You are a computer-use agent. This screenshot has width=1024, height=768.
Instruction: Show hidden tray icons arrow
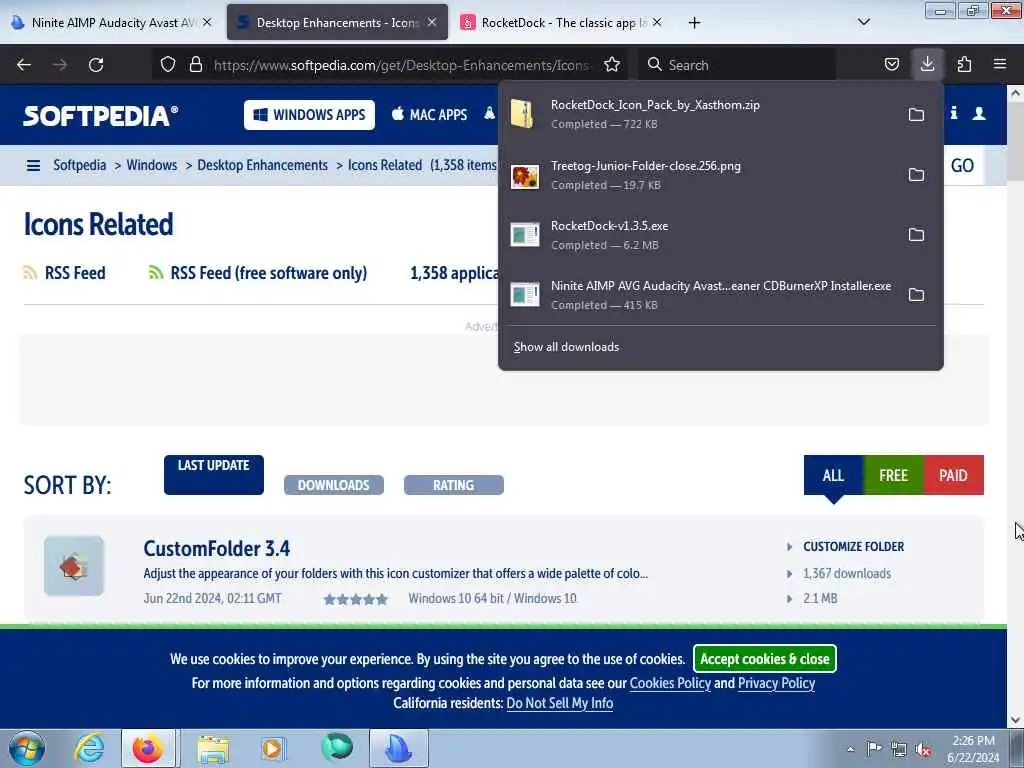(850, 749)
